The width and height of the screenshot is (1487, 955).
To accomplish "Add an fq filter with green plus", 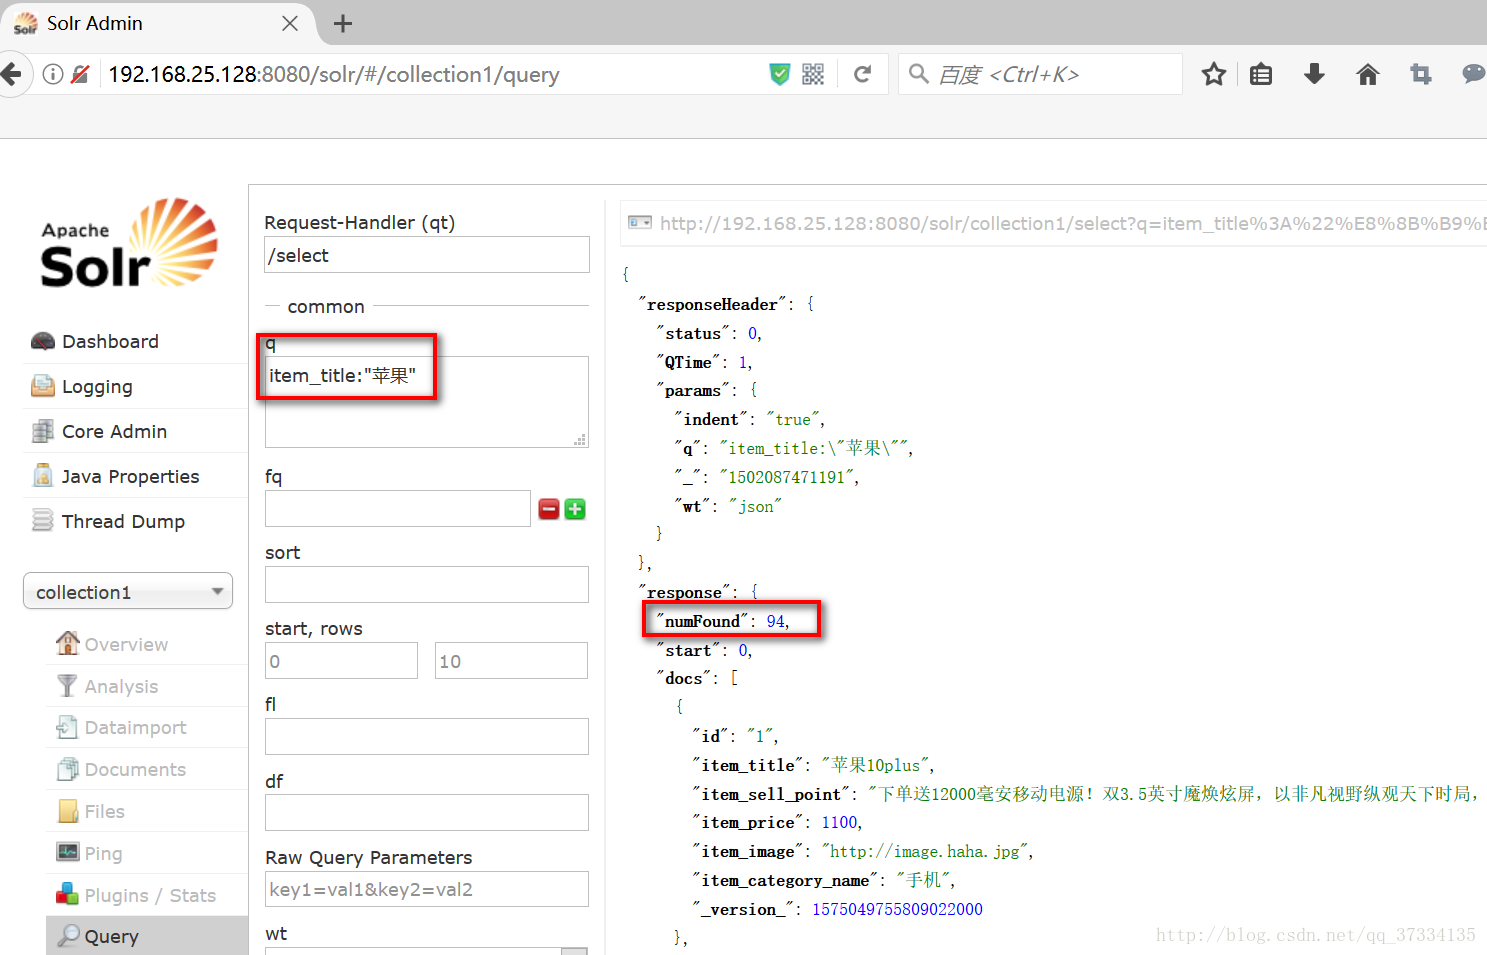I will click(575, 509).
